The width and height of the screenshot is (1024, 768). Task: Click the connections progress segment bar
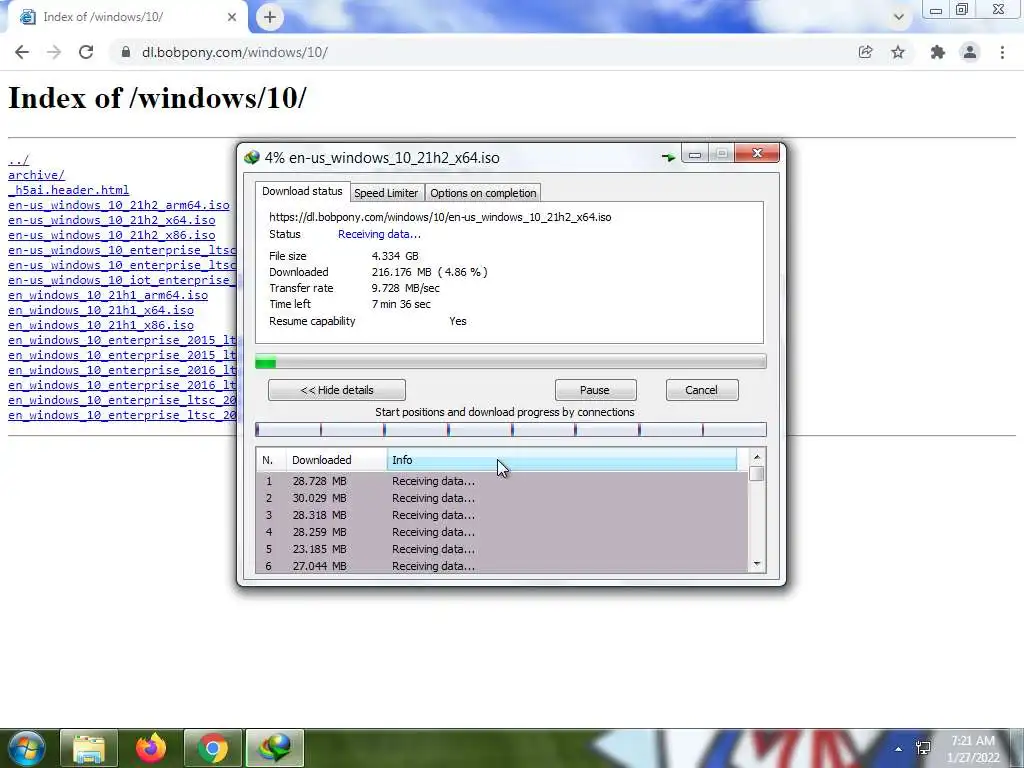tap(511, 429)
